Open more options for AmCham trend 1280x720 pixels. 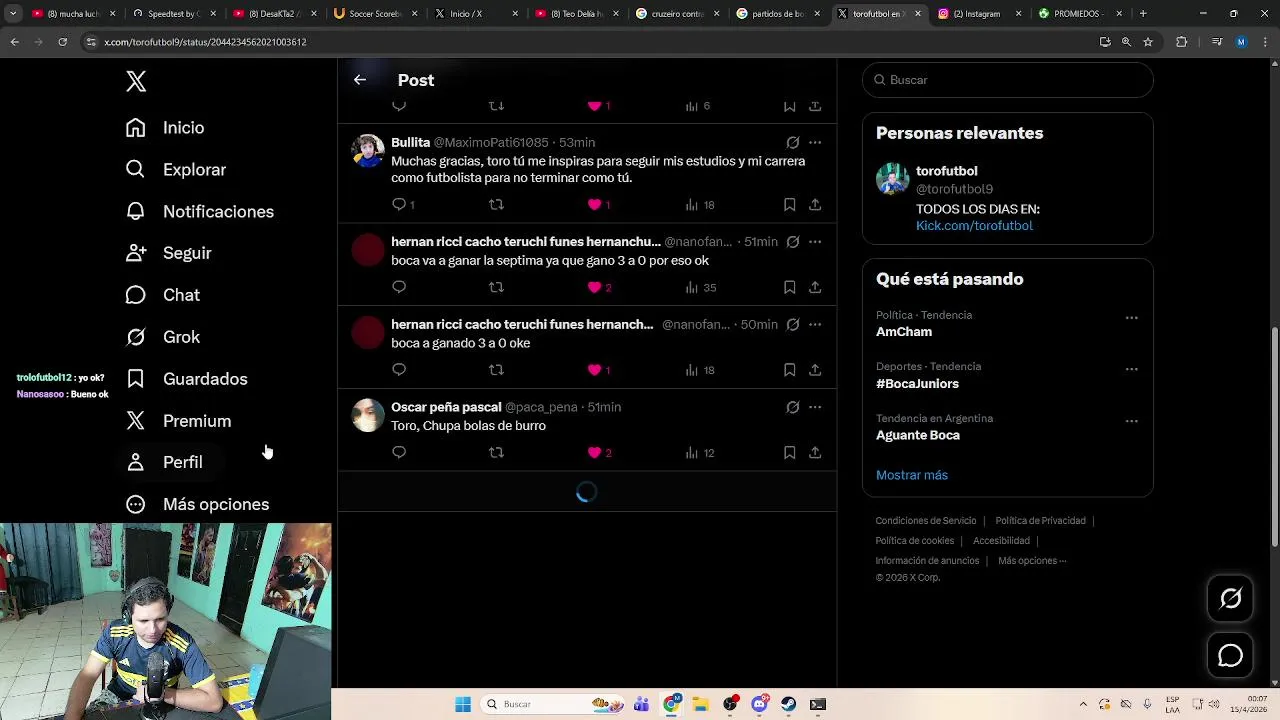(x=1131, y=318)
